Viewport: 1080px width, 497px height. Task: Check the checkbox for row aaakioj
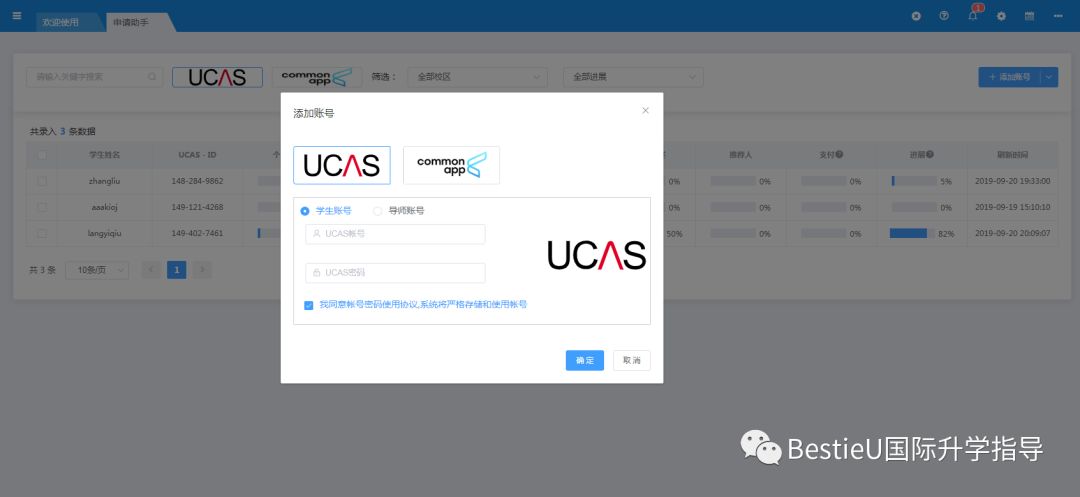coord(42,207)
